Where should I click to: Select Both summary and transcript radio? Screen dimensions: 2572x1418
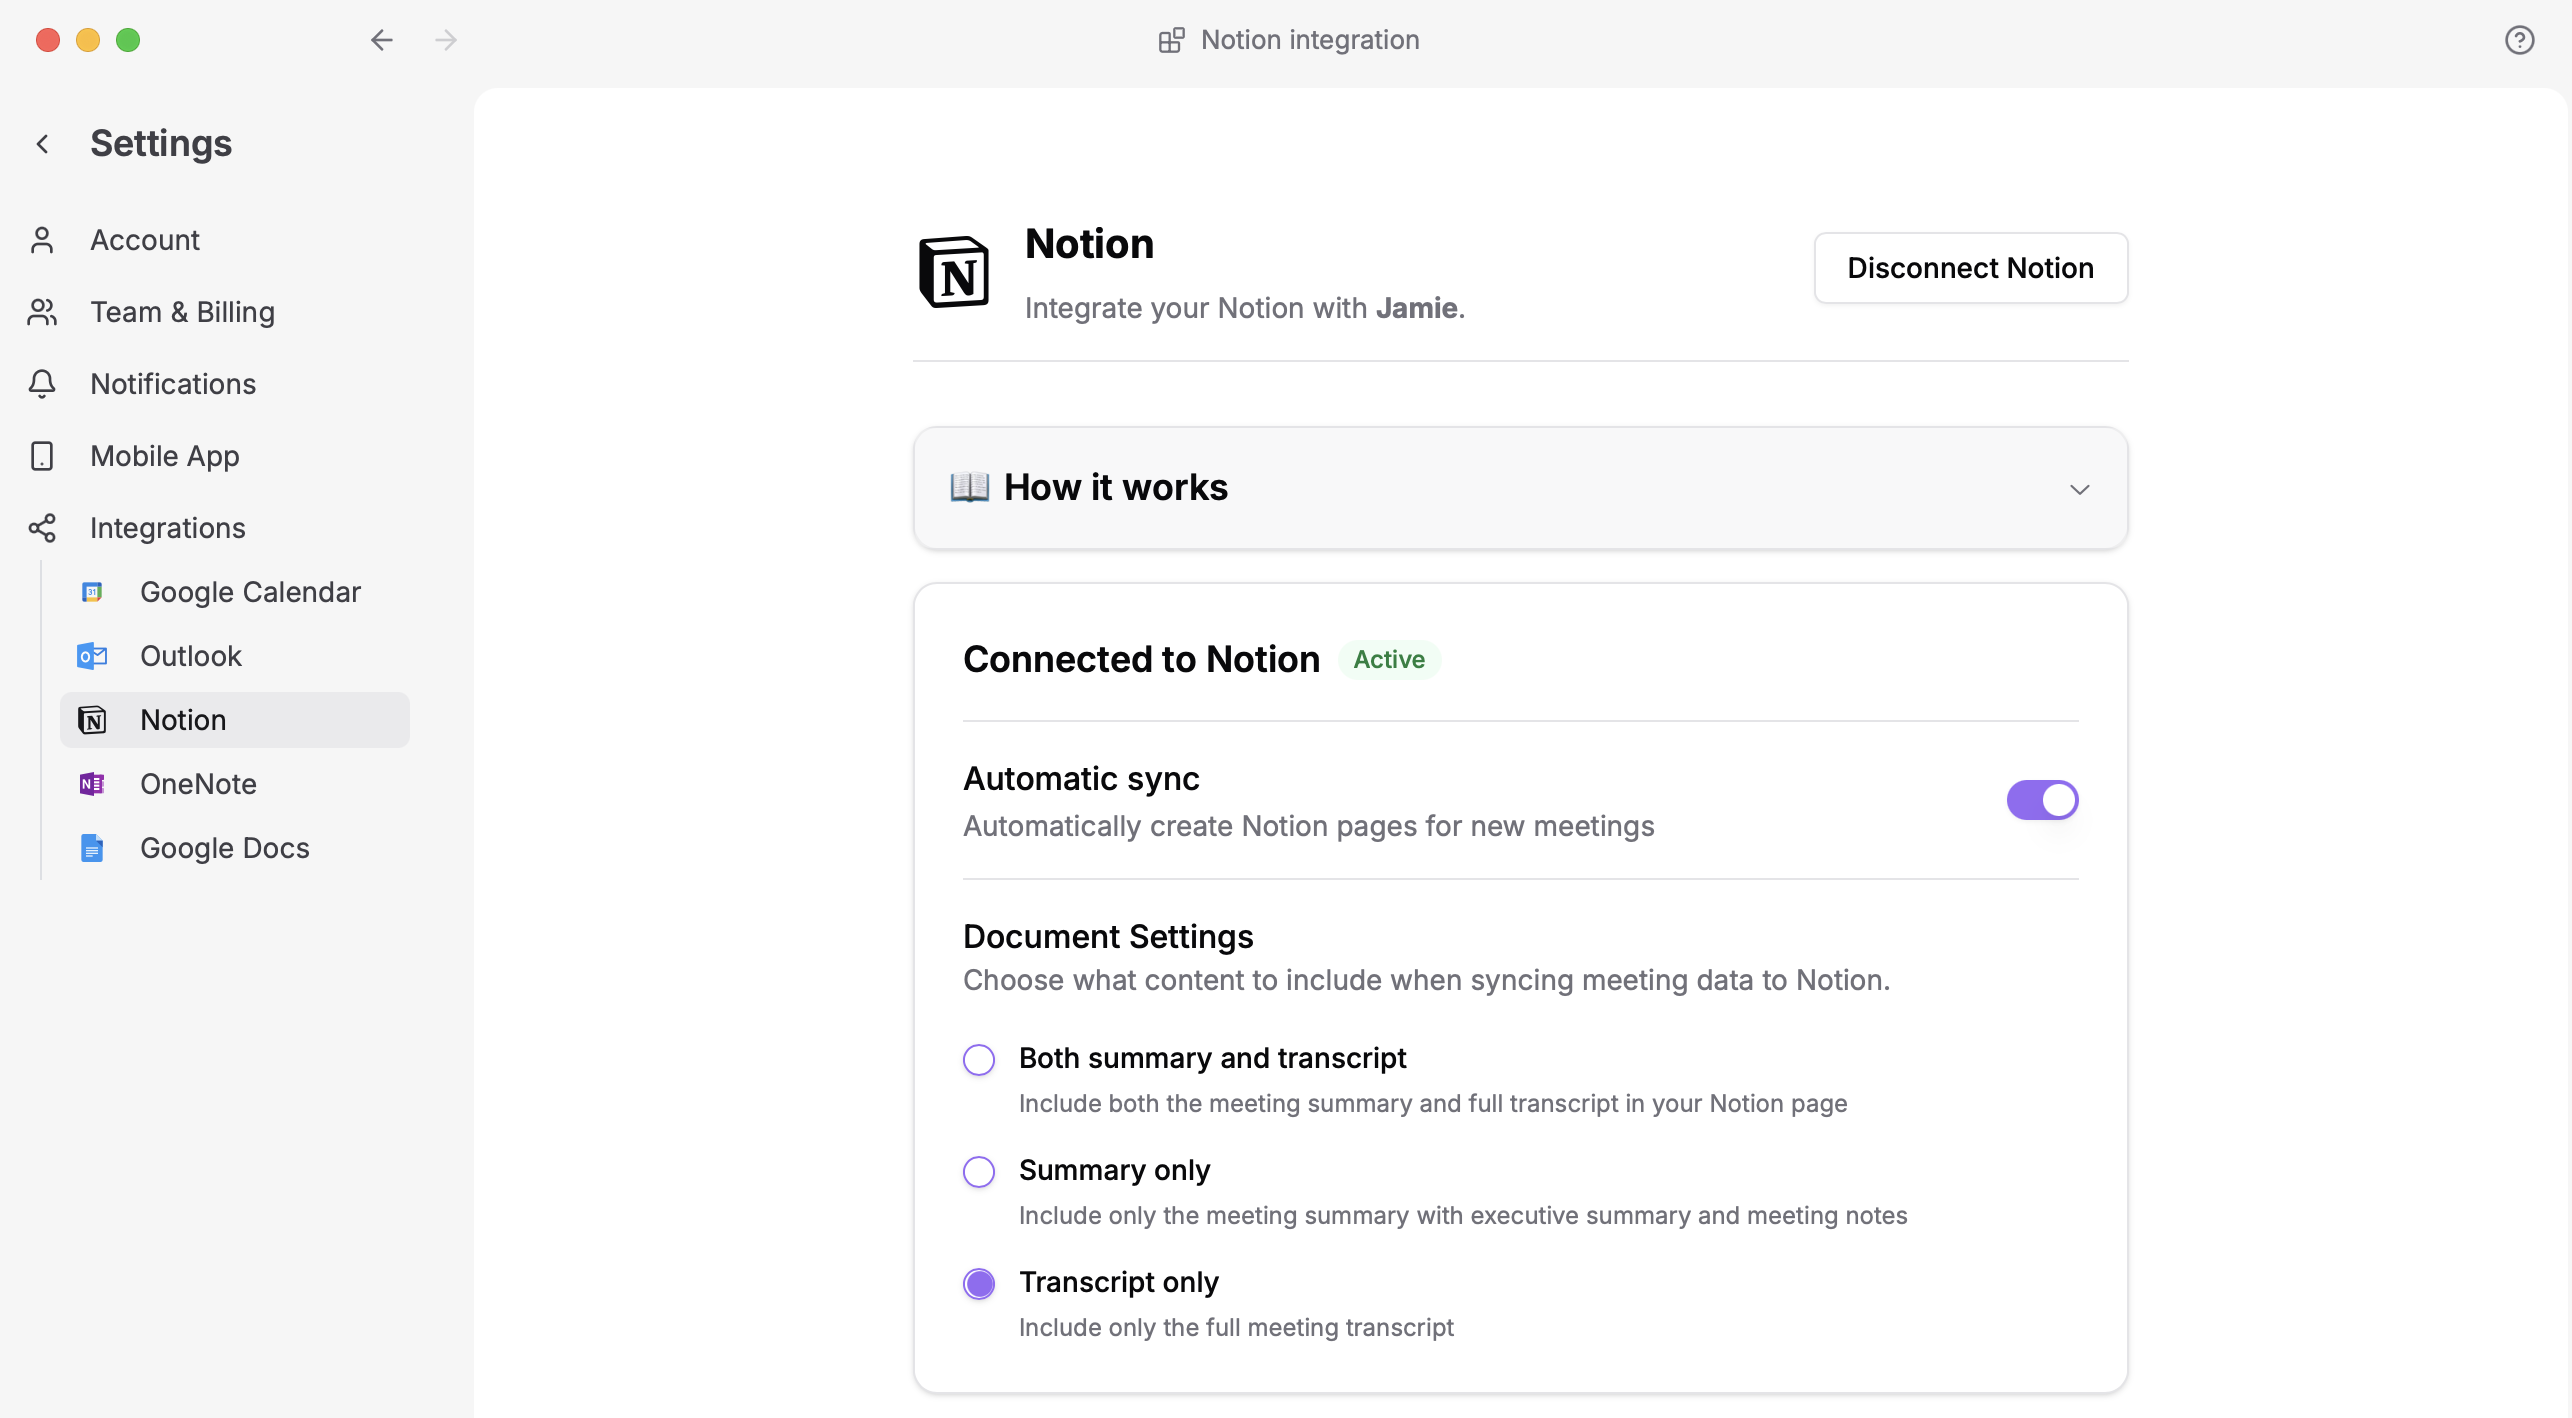[x=979, y=1059]
